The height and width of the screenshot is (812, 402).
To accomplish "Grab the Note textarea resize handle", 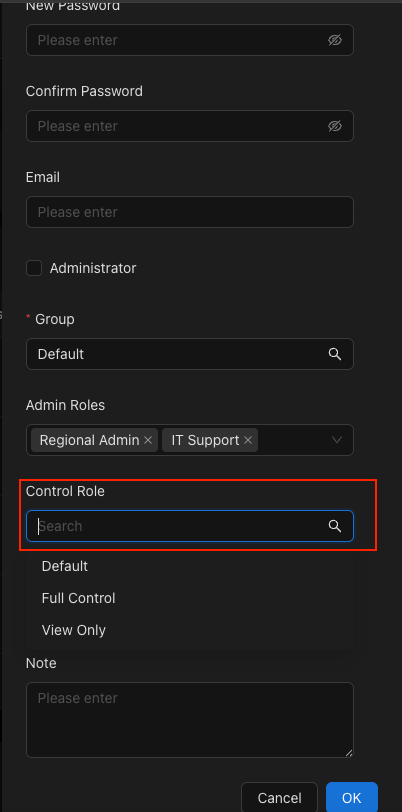I will pyautogui.click(x=350, y=753).
